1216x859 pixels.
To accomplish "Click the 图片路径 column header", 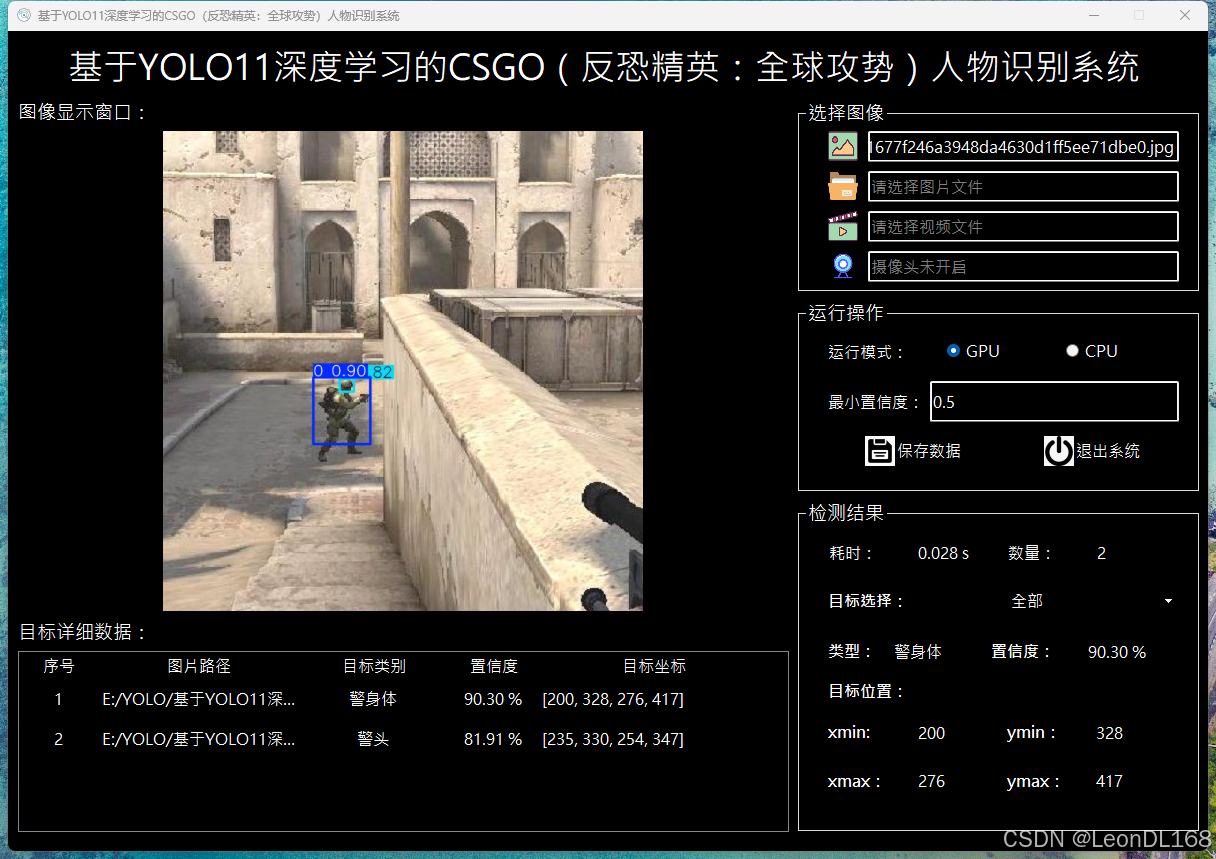I will (x=199, y=666).
